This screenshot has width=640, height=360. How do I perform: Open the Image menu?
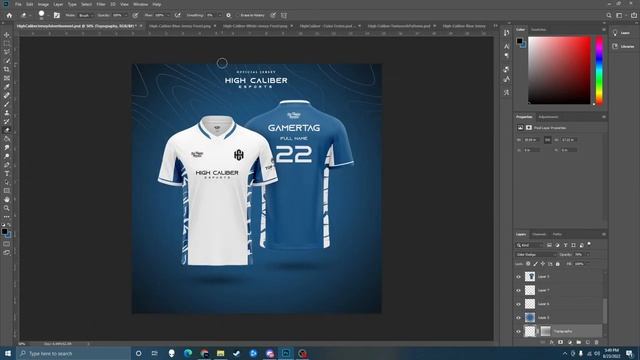click(x=43, y=4)
